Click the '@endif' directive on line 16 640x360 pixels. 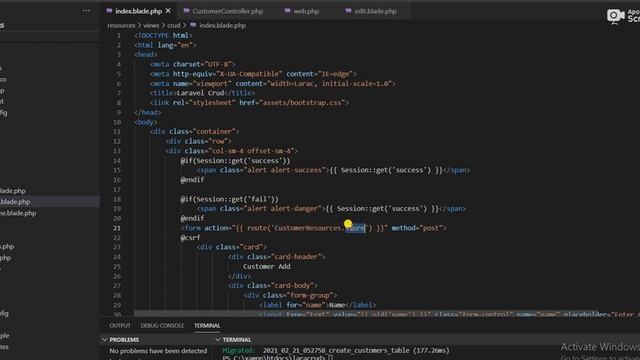[192, 180]
